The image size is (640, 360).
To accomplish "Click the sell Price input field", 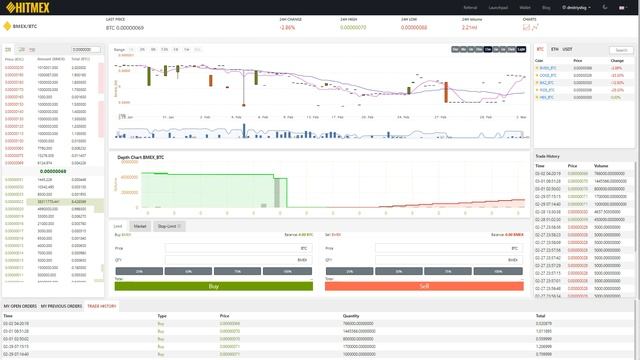I will click(x=449, y=248).
